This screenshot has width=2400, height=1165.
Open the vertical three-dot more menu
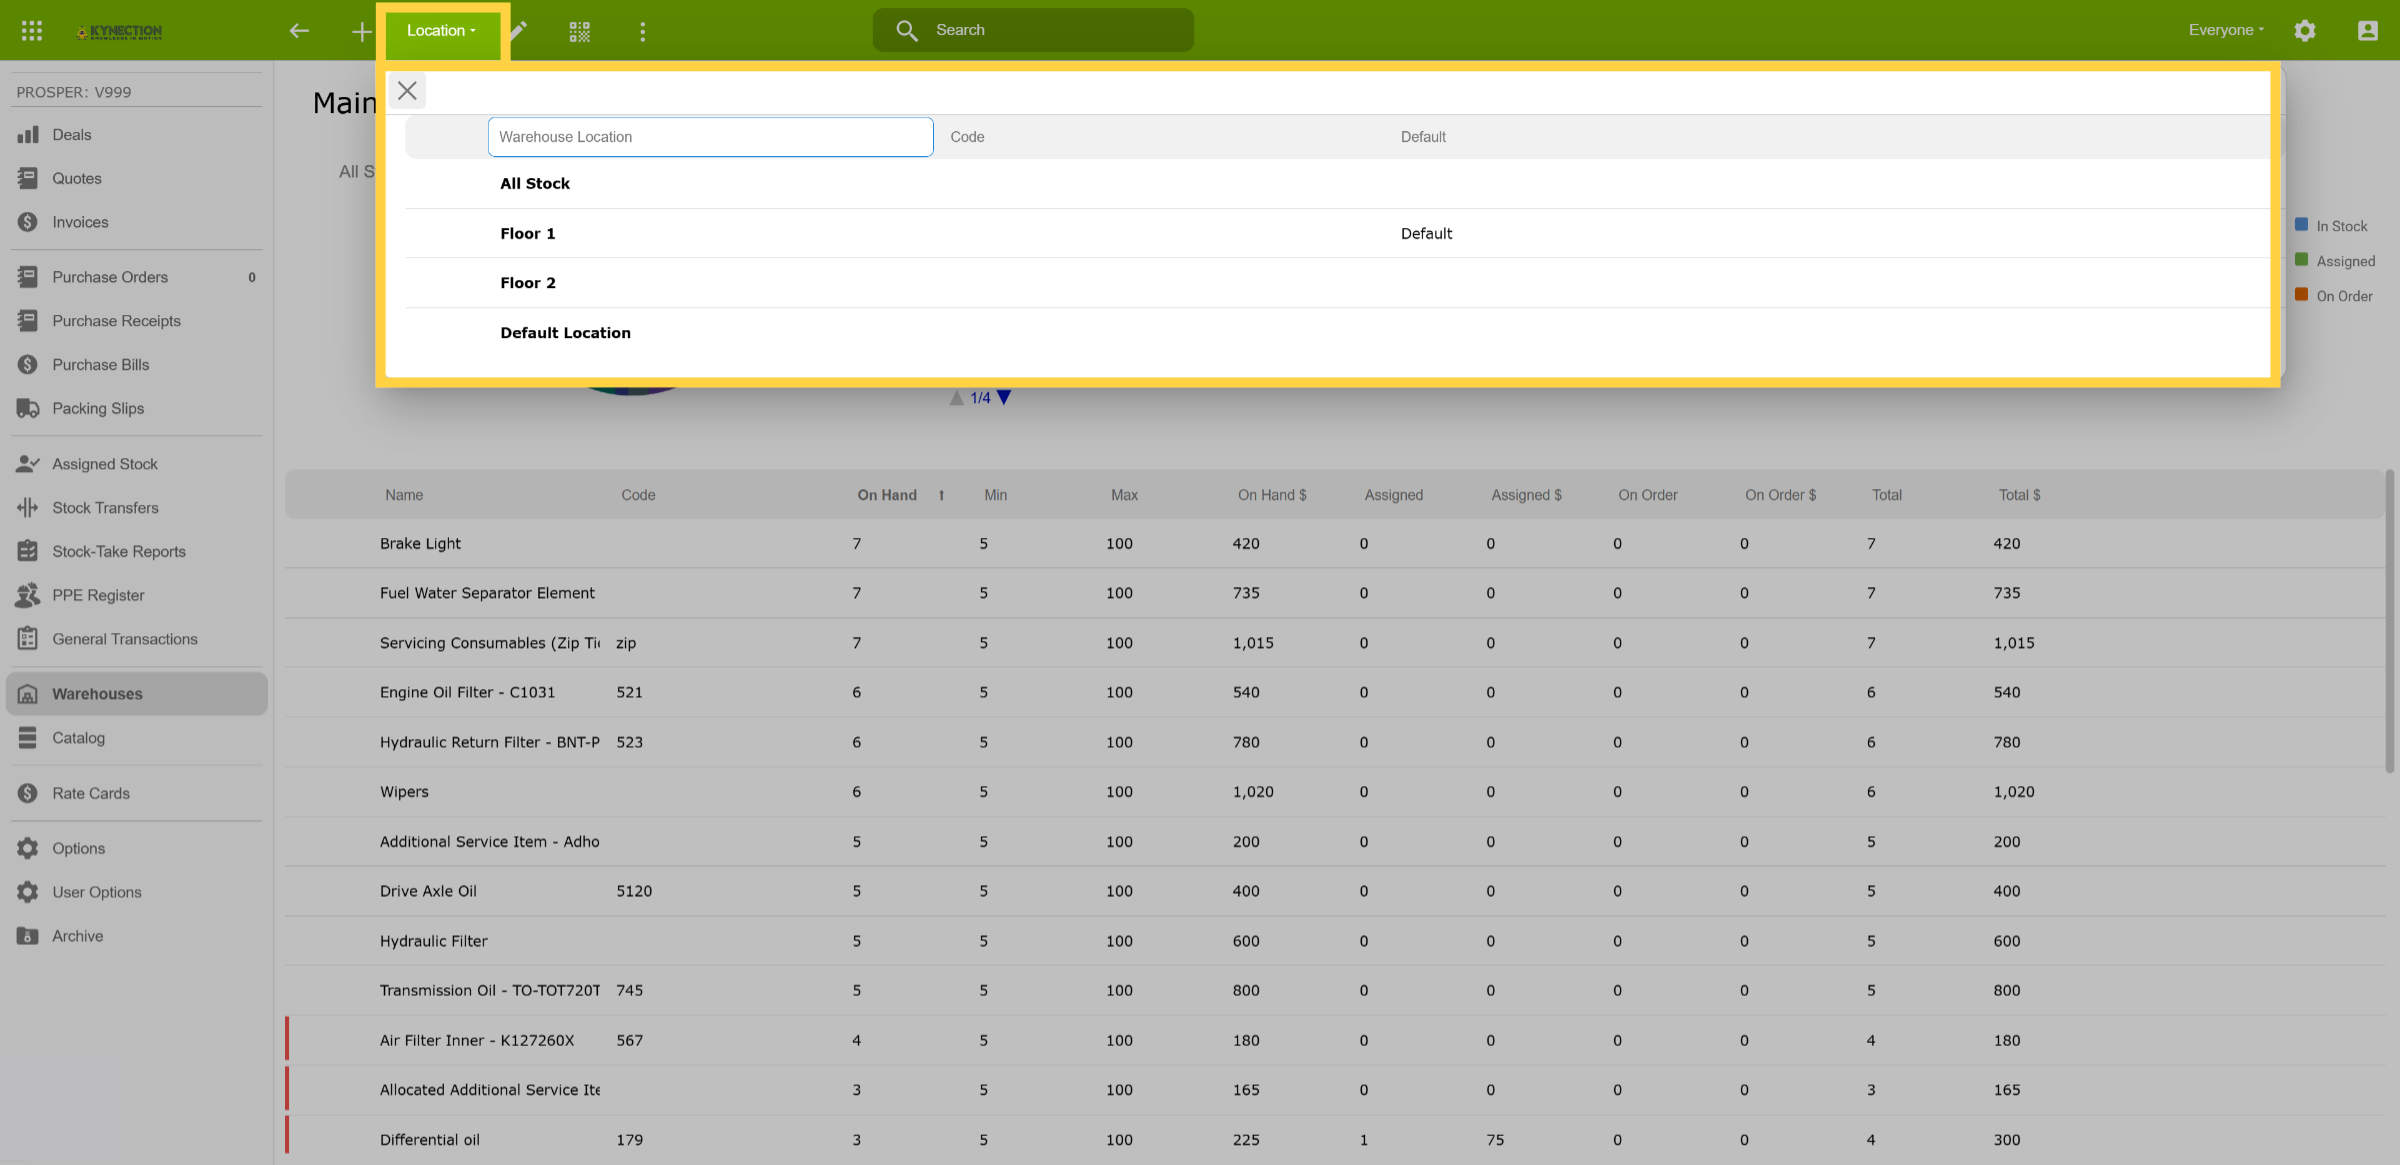[642, 32]
